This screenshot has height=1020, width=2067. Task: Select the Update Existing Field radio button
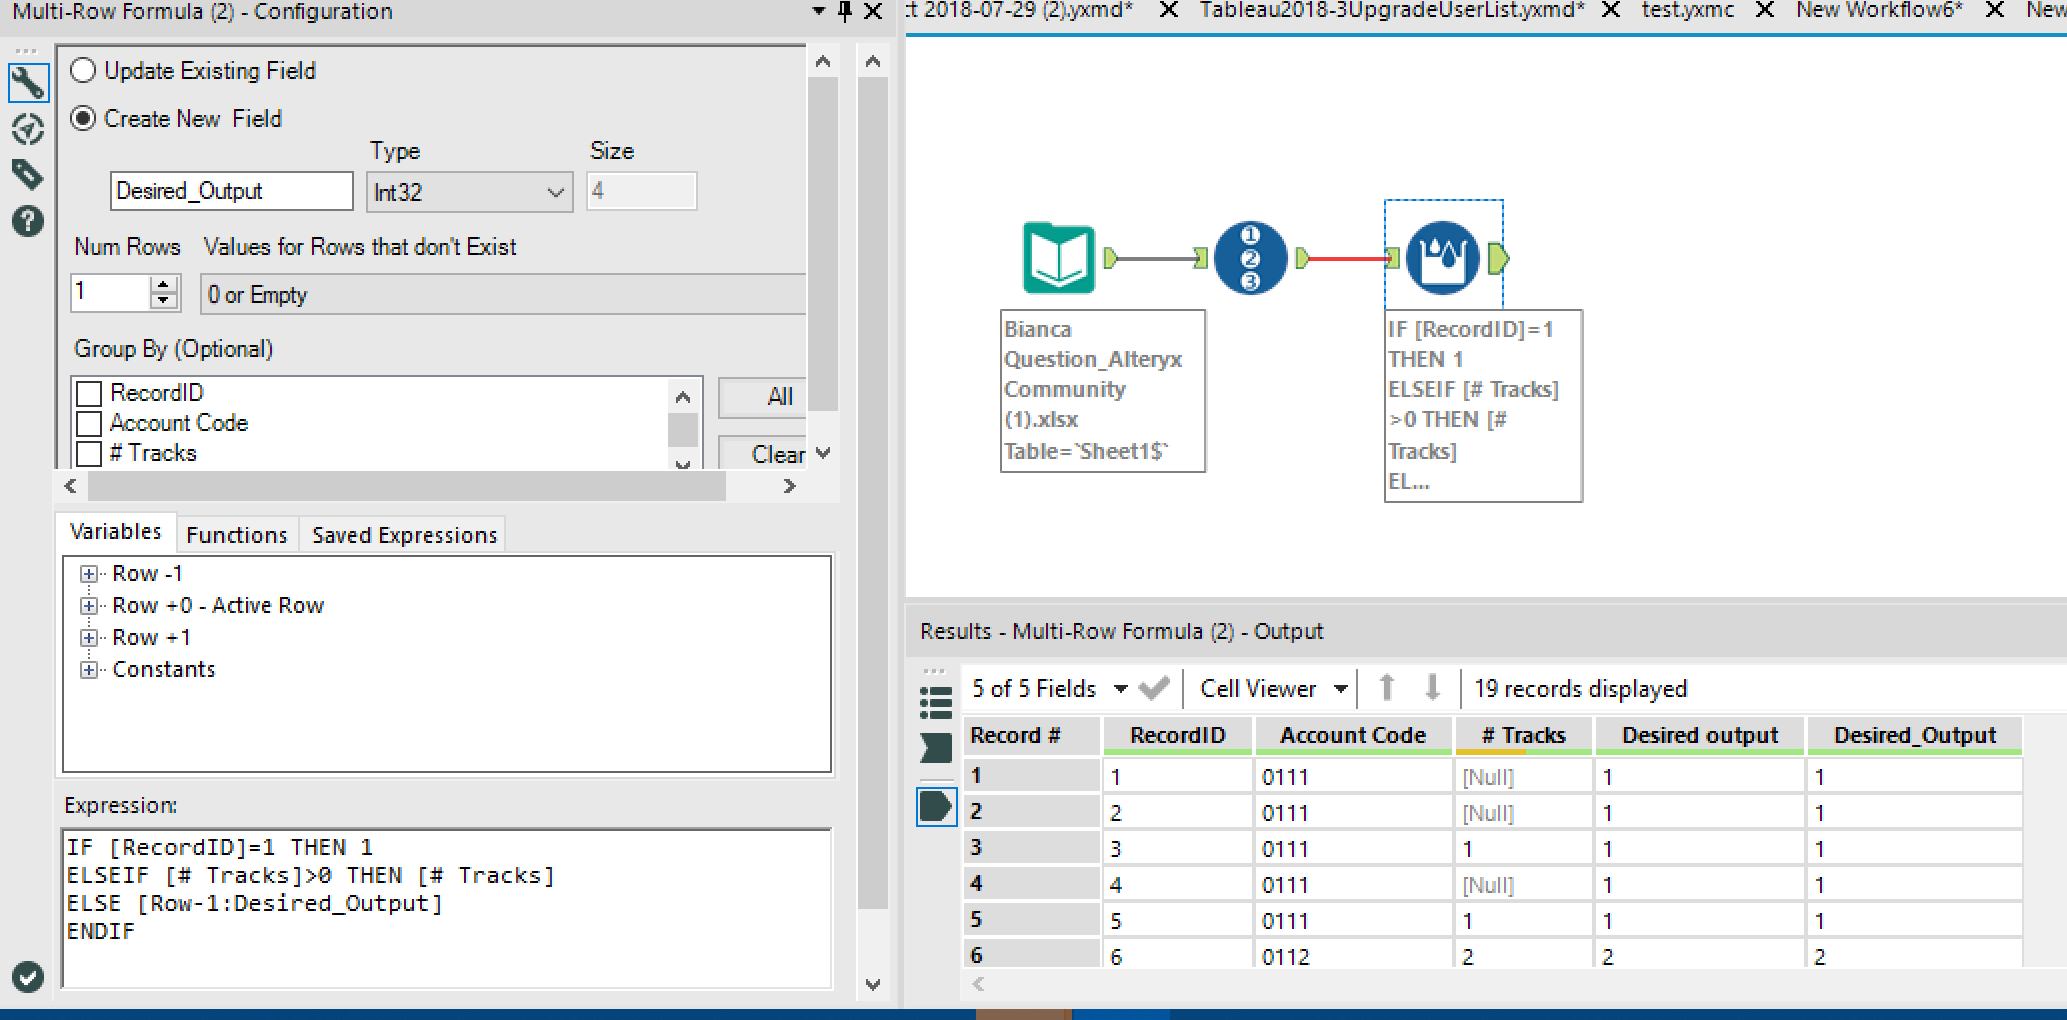(83, 70)
